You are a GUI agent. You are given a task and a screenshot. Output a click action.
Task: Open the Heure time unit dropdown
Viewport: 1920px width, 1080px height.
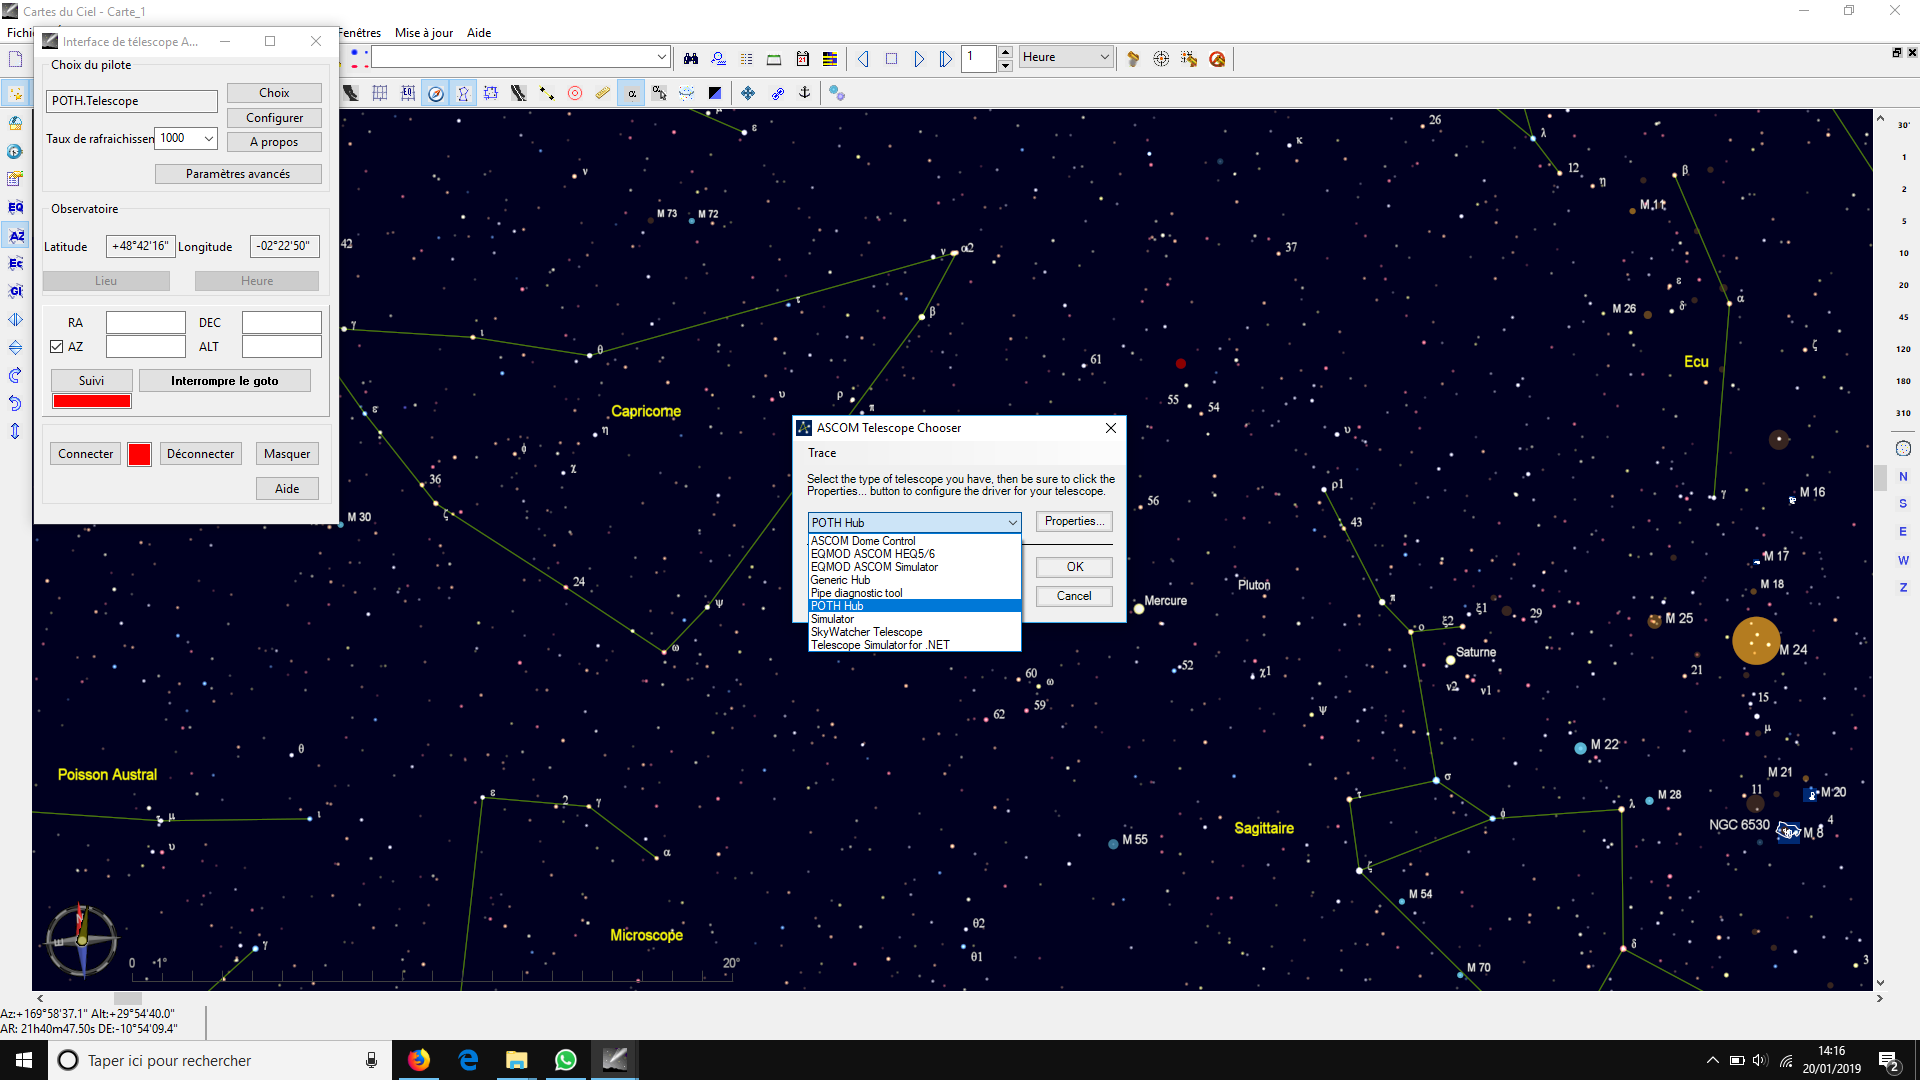tap(1104, 58)
